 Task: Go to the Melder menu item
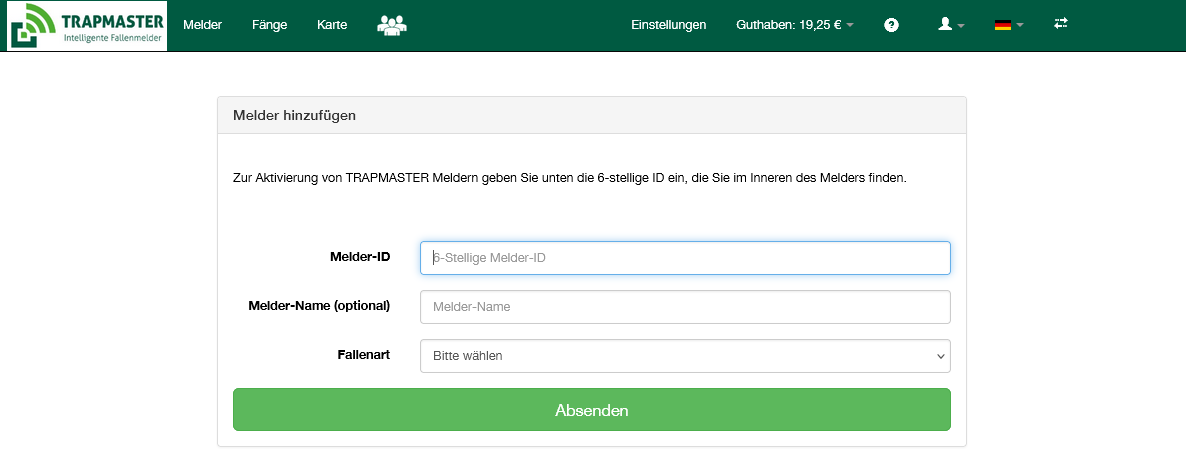[203, 25]
